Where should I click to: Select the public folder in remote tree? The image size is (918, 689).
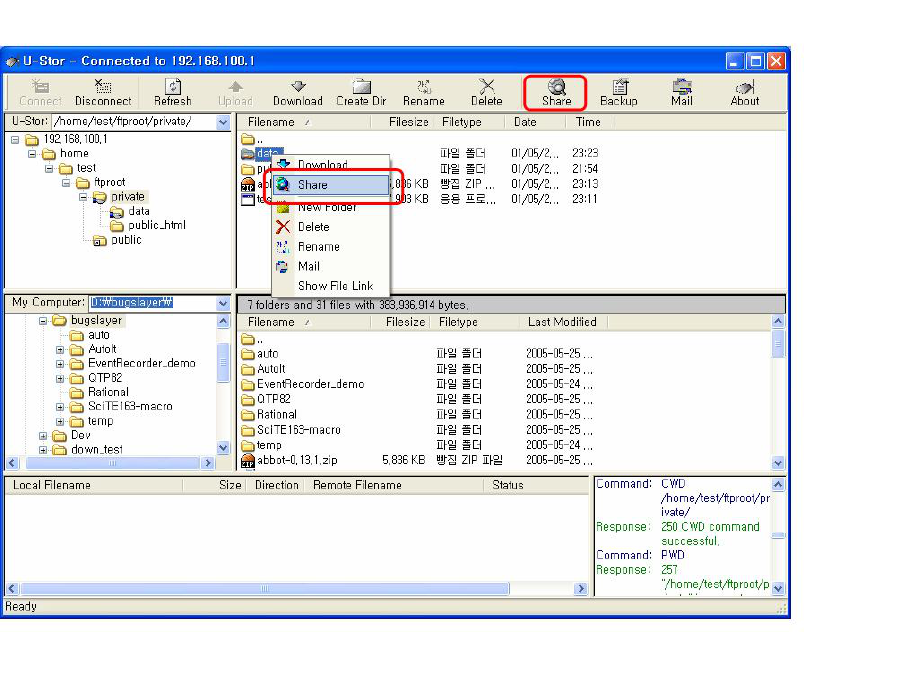(126, 240)
